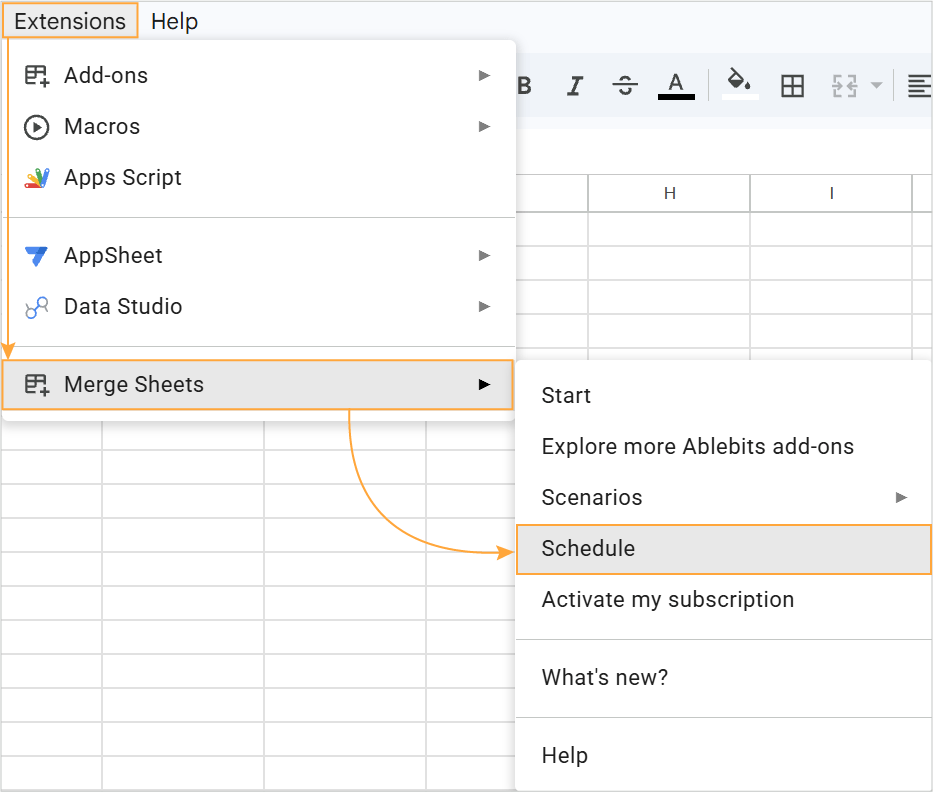Open the text color picker
The image size is (933, 792).
point(676,86)
